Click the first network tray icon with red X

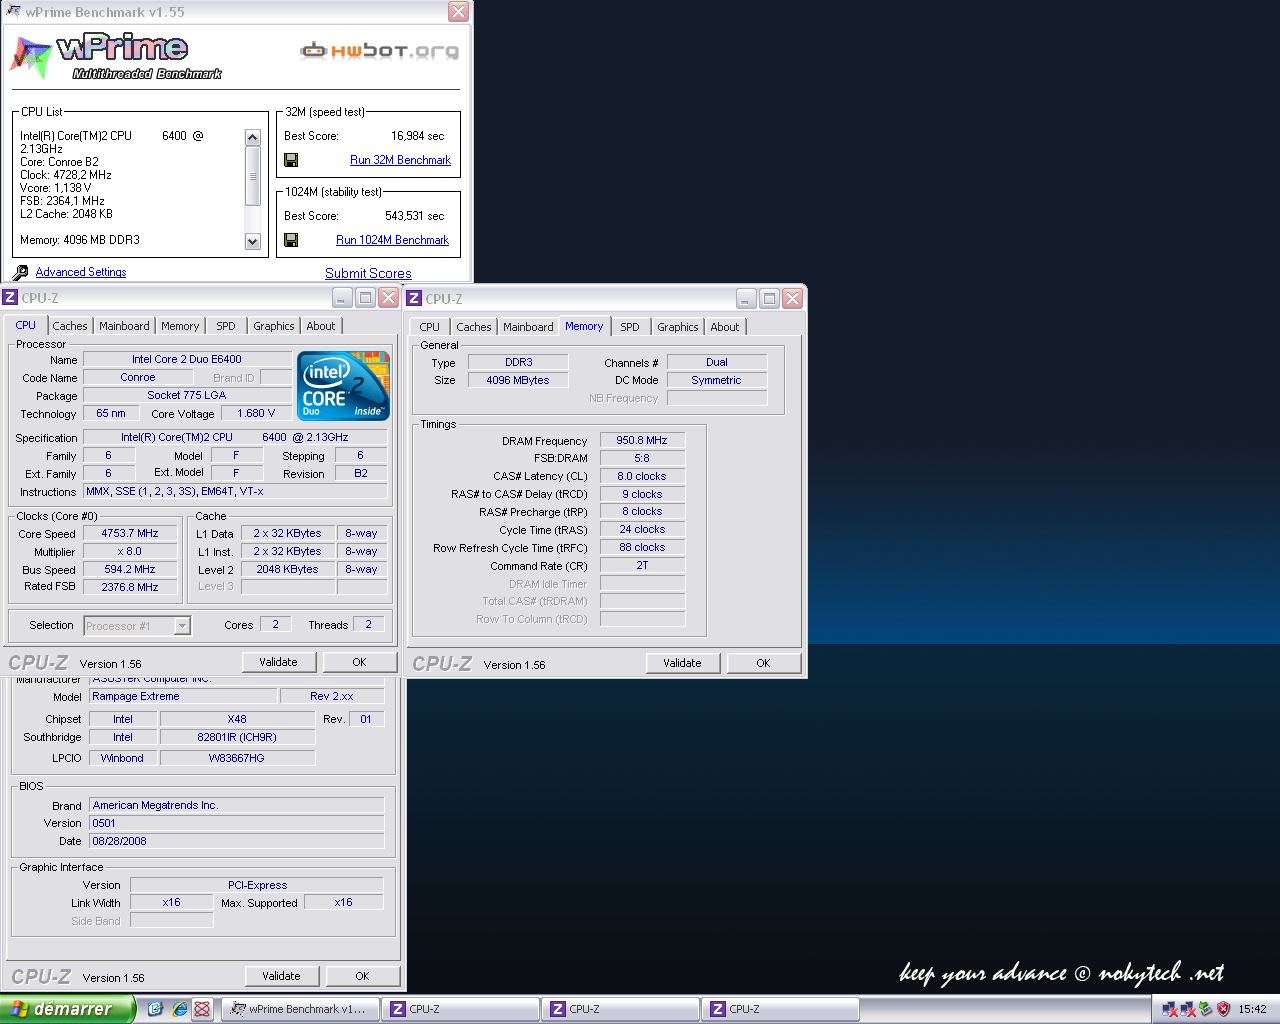tap(1170, 1009)
